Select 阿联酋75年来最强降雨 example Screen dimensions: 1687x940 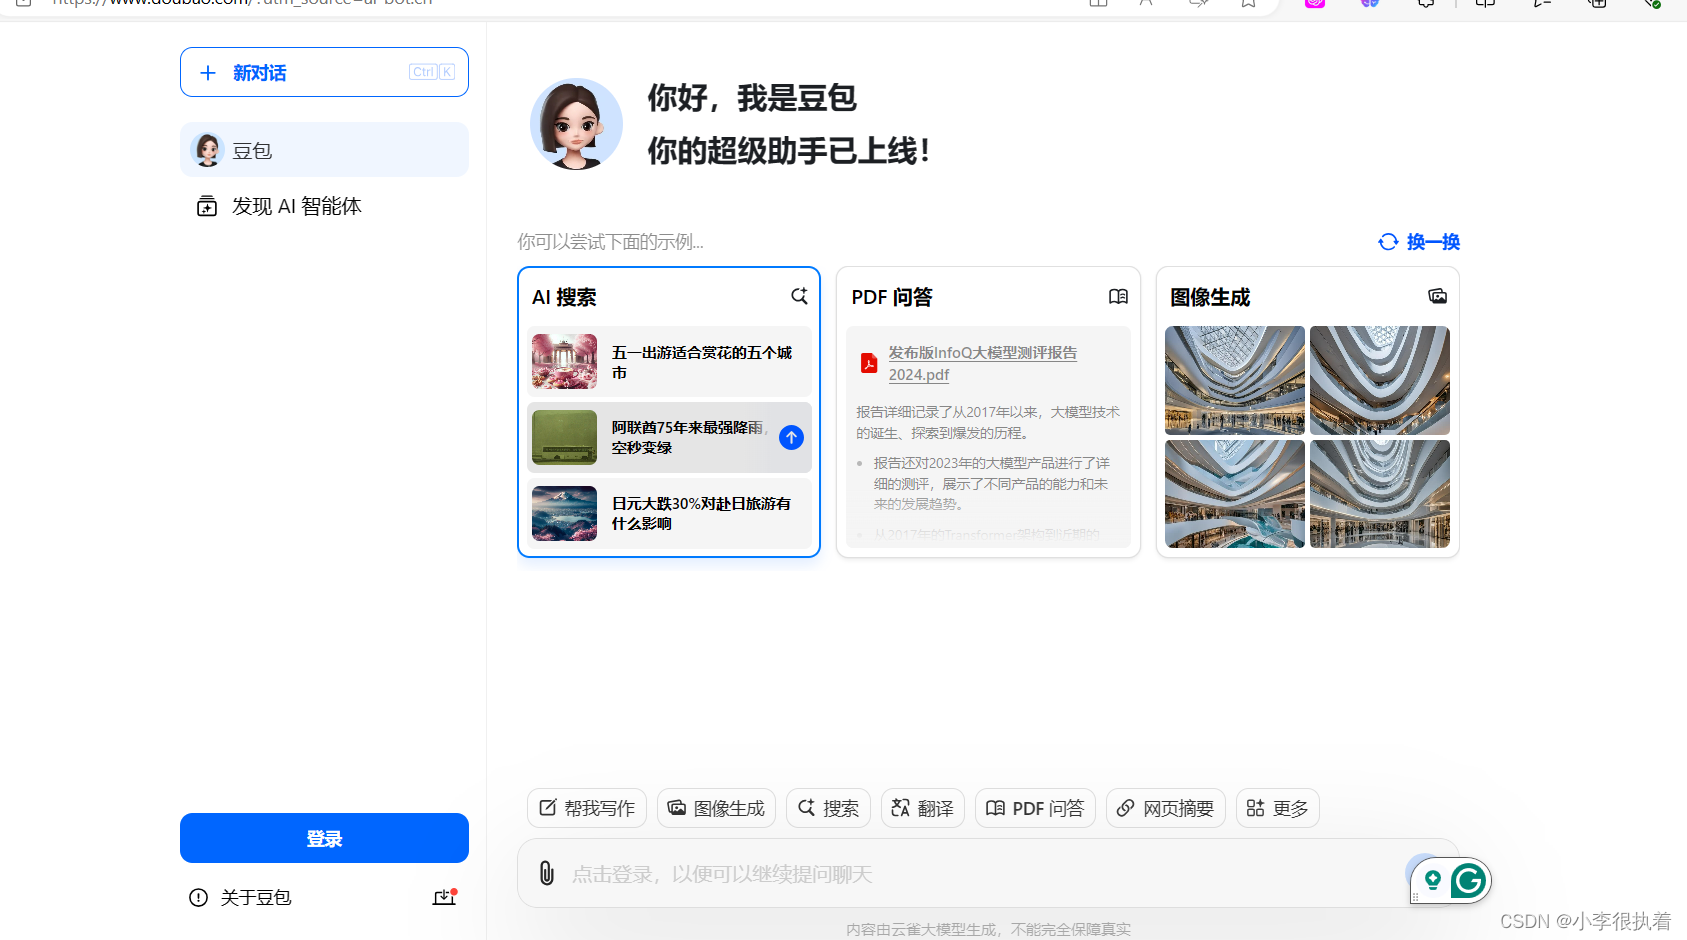pyautogui.click(x=669, y=437)
